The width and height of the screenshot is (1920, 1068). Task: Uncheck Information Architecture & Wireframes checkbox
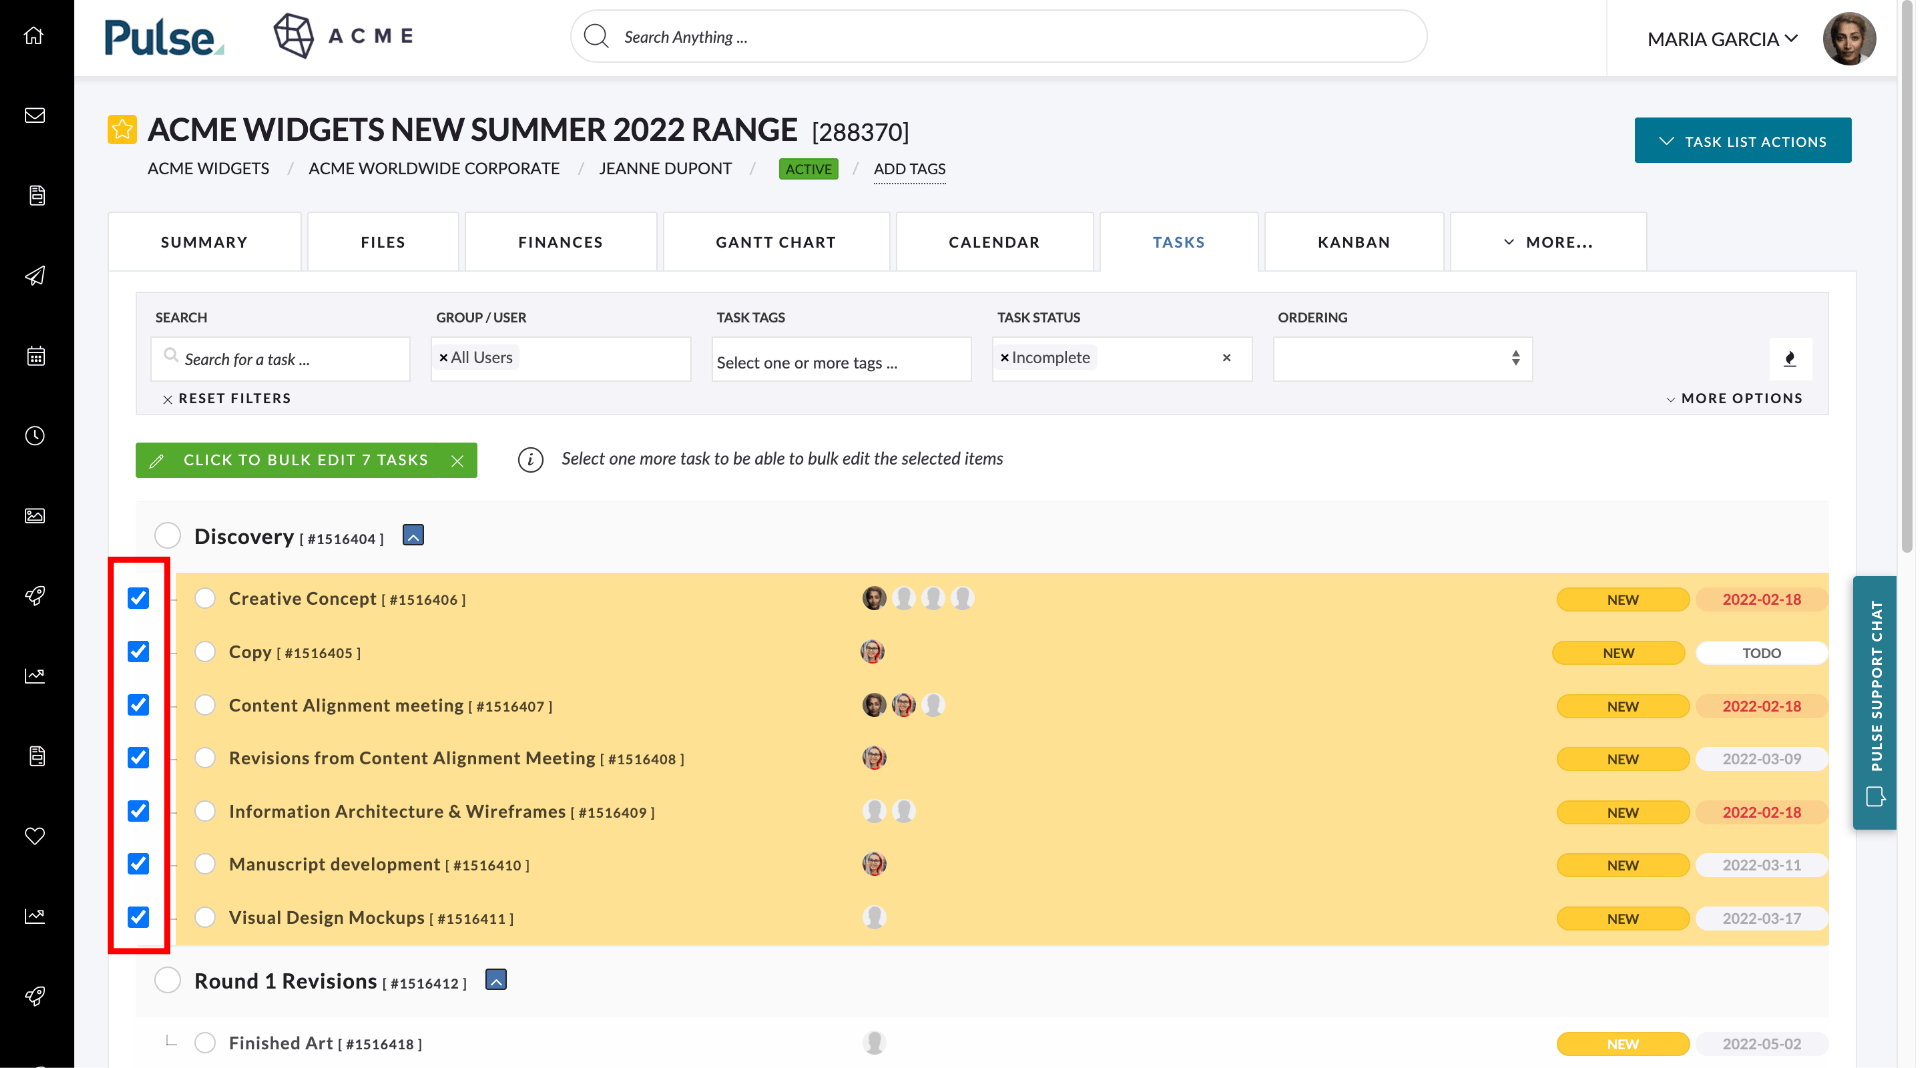tap(138, 811)
